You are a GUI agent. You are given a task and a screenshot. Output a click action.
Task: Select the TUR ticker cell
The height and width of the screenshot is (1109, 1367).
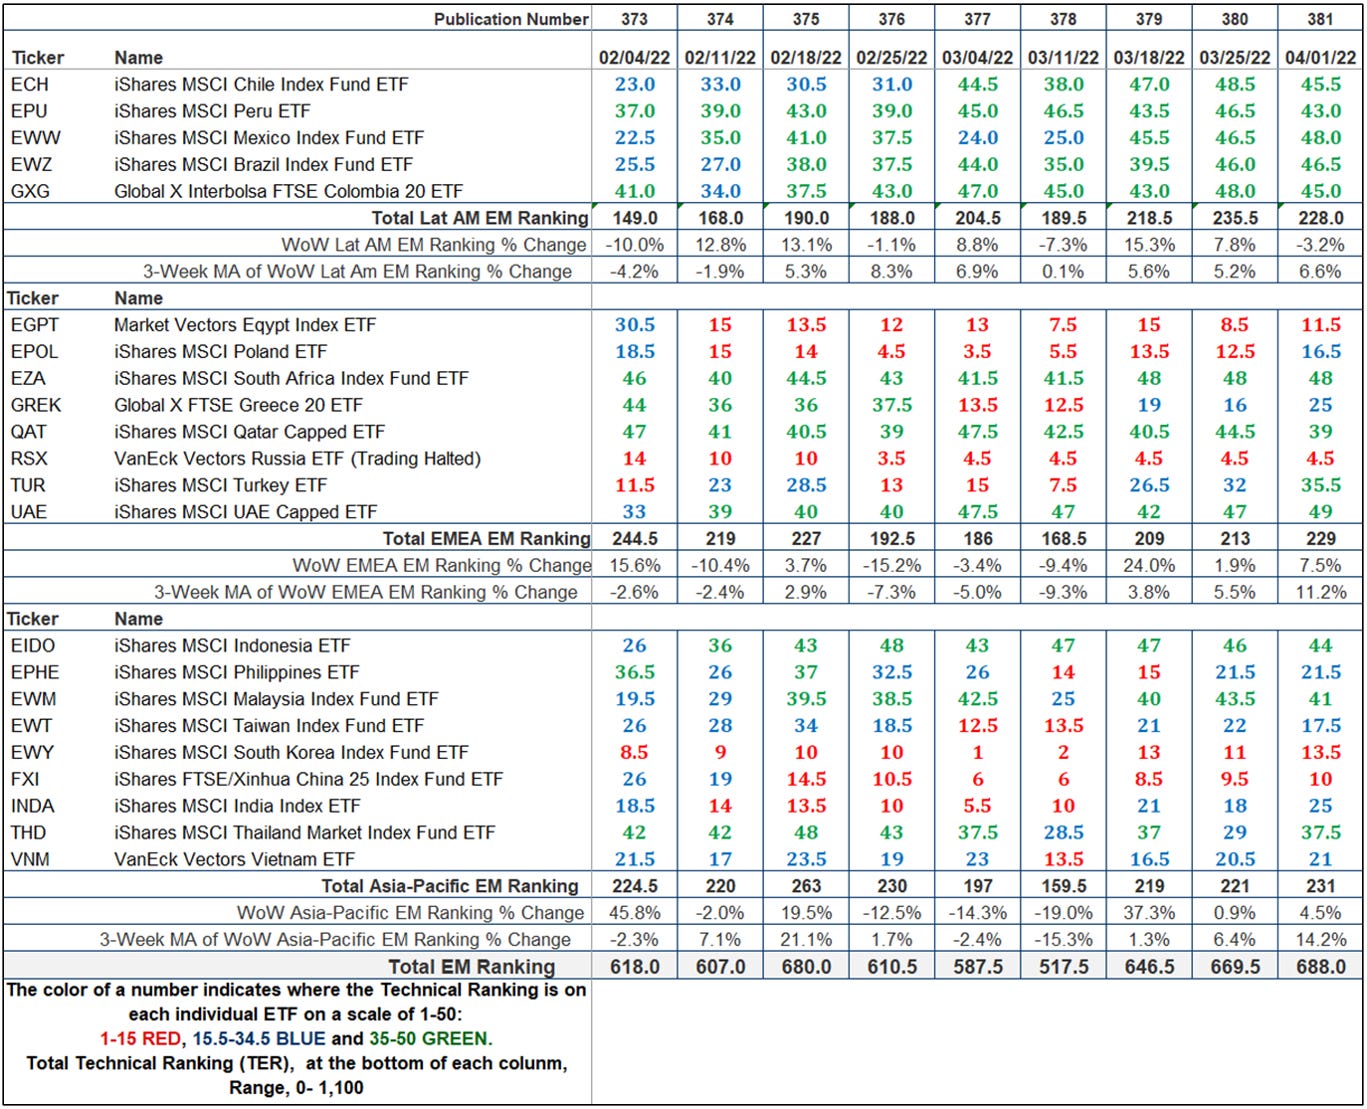(x=28, y=485)
